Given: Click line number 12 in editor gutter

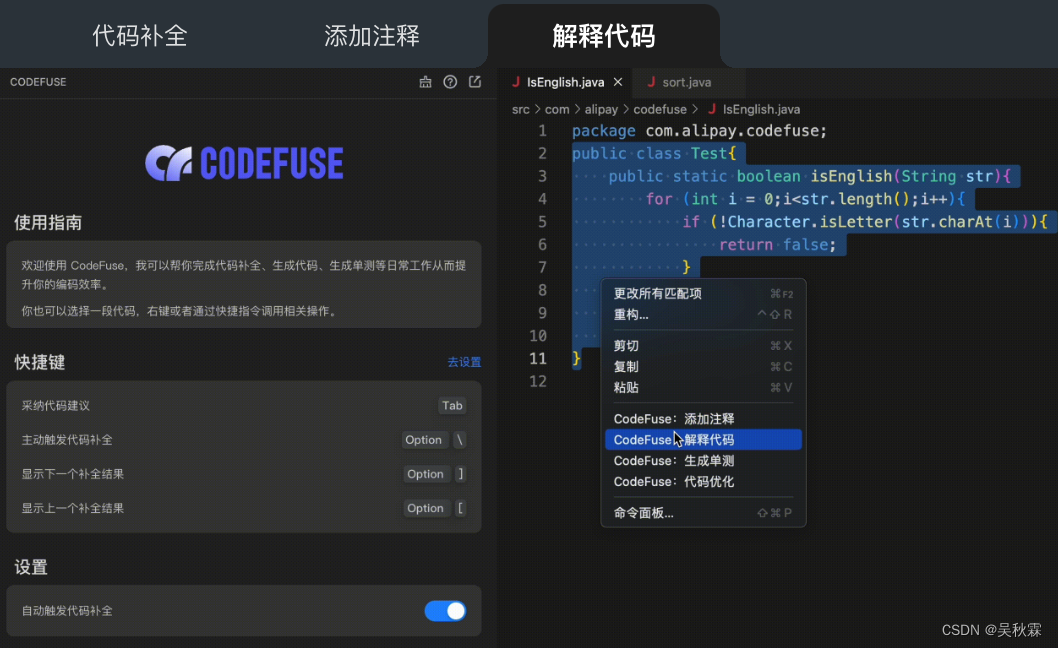Looking at the screenshot, I should (538, 381).
